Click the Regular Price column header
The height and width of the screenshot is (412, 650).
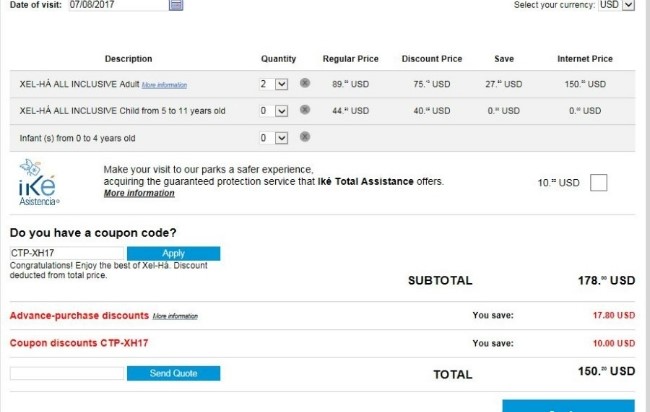point(351,59)
